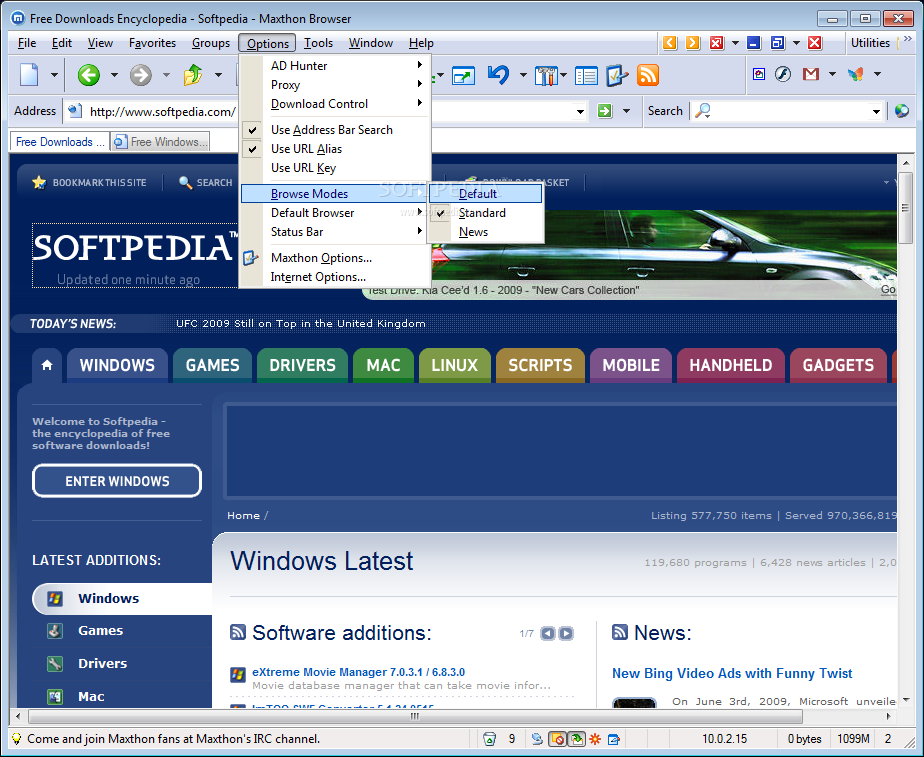The image size is (924, 757).
Task: Open the Undo dropdown arrow
Action: 523,75
